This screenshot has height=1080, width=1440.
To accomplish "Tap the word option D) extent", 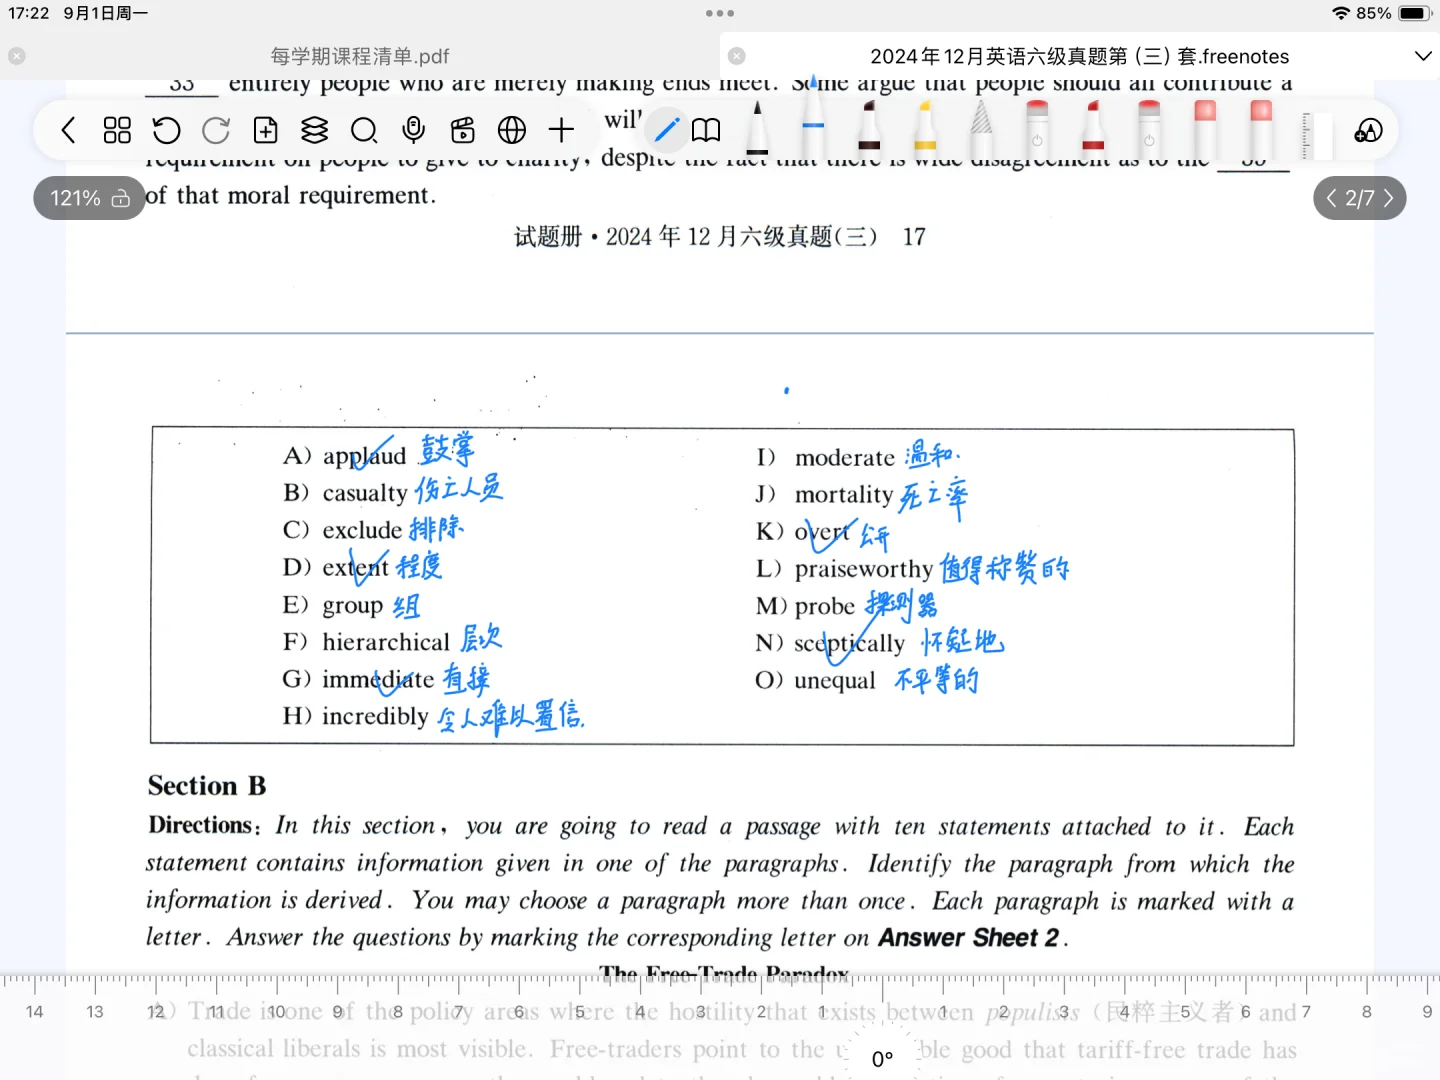I will pos(336,568).
